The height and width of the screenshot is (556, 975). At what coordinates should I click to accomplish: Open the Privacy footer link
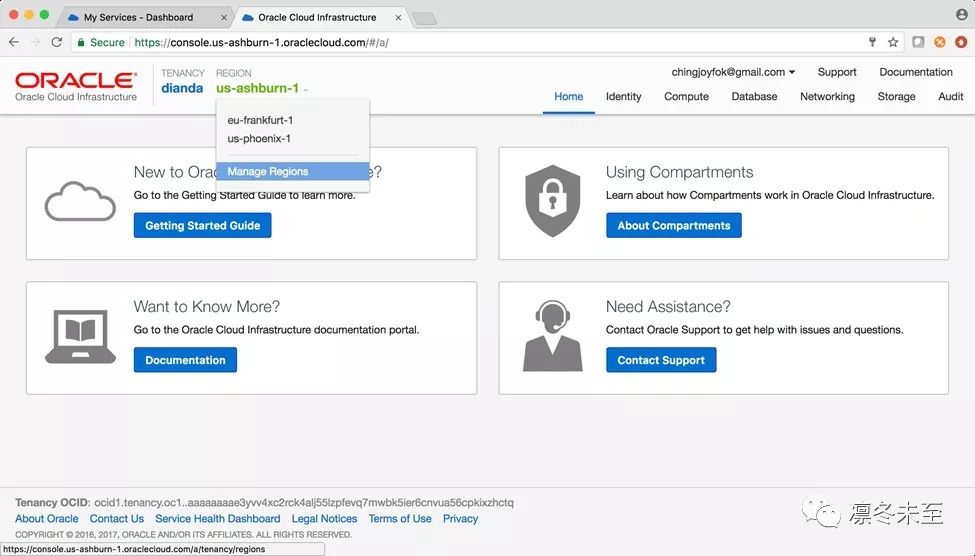460,519
